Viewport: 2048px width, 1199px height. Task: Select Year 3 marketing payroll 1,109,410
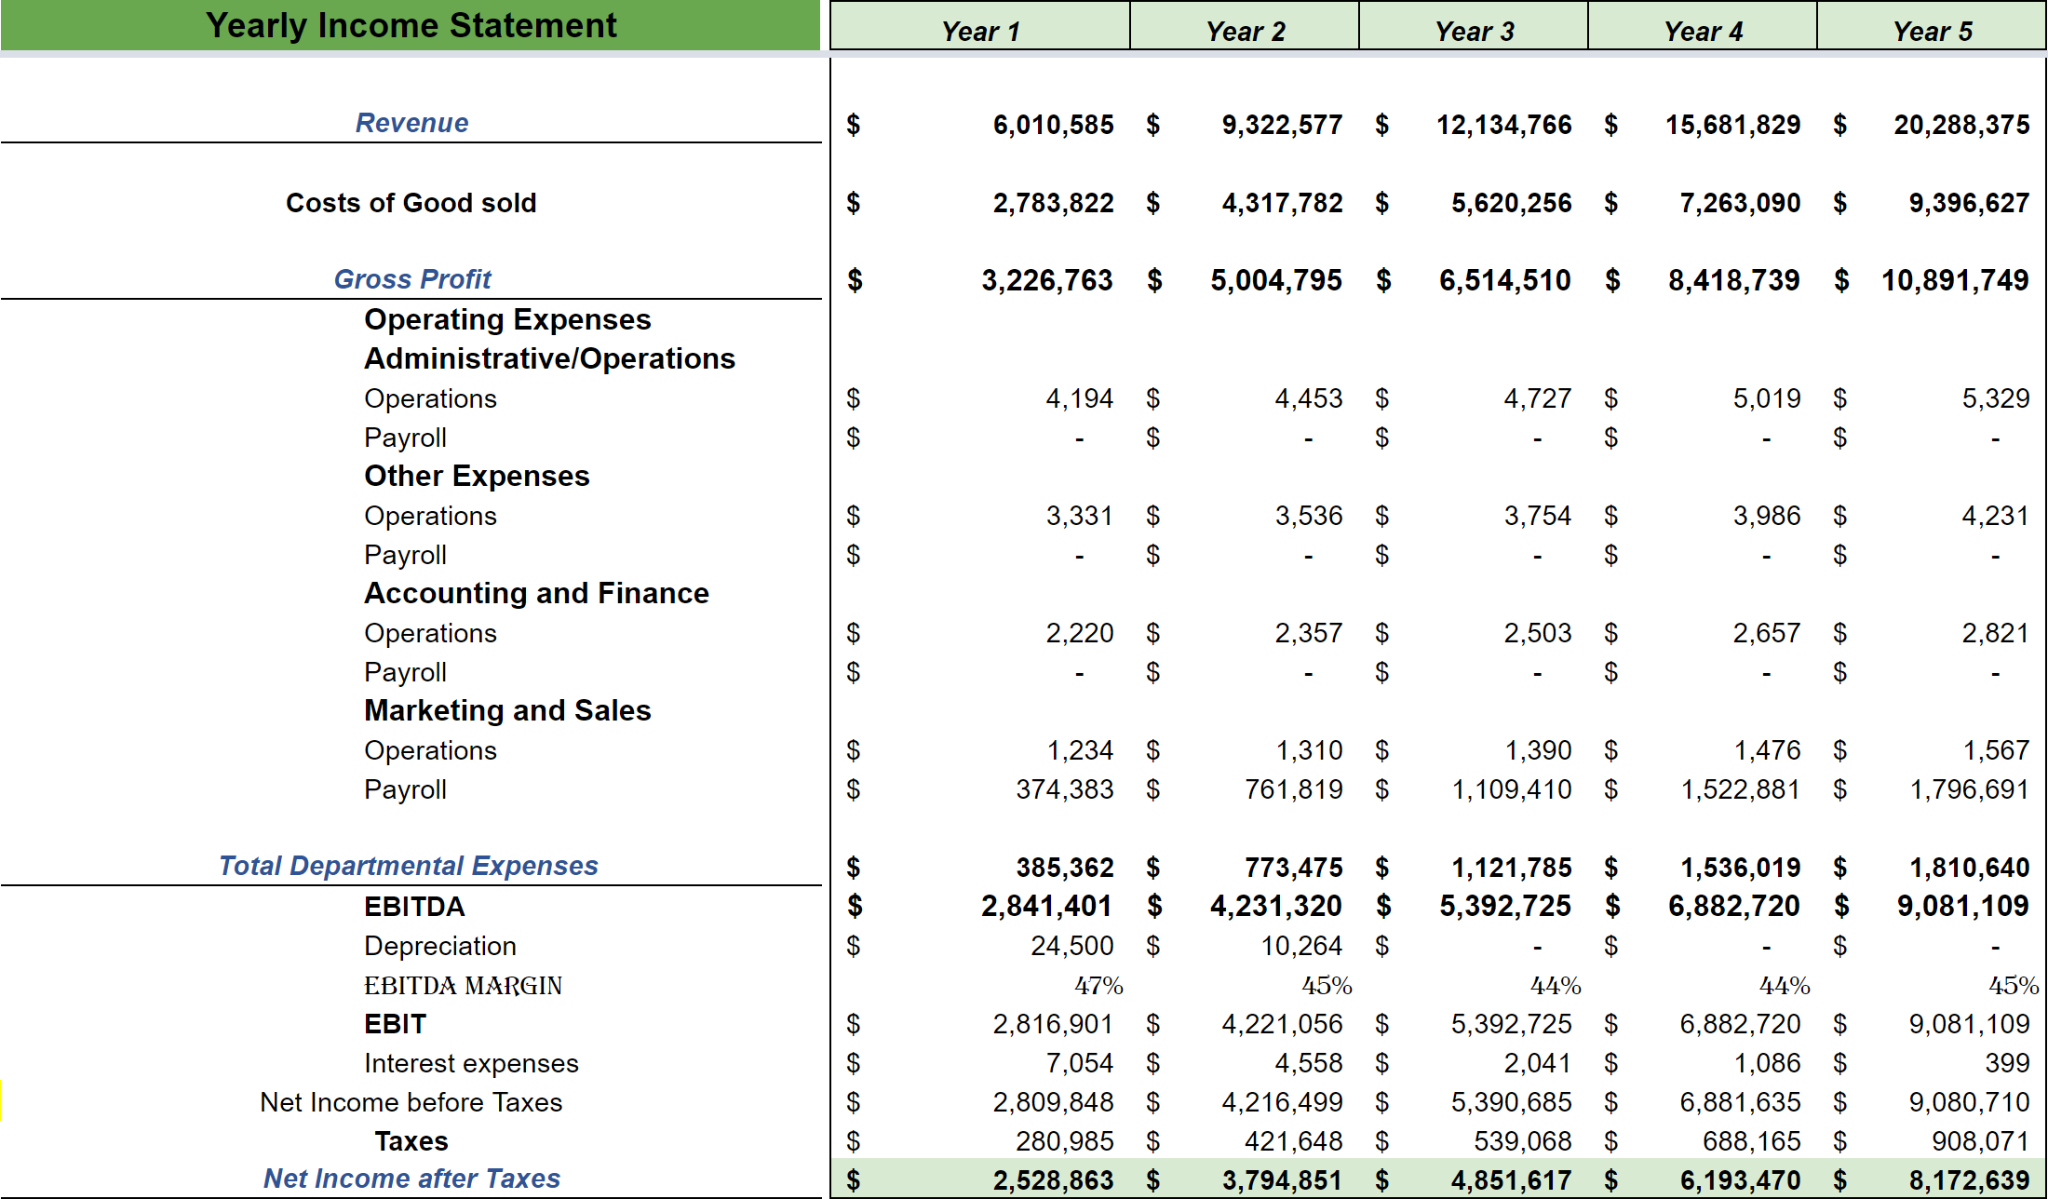(1512, 790)
